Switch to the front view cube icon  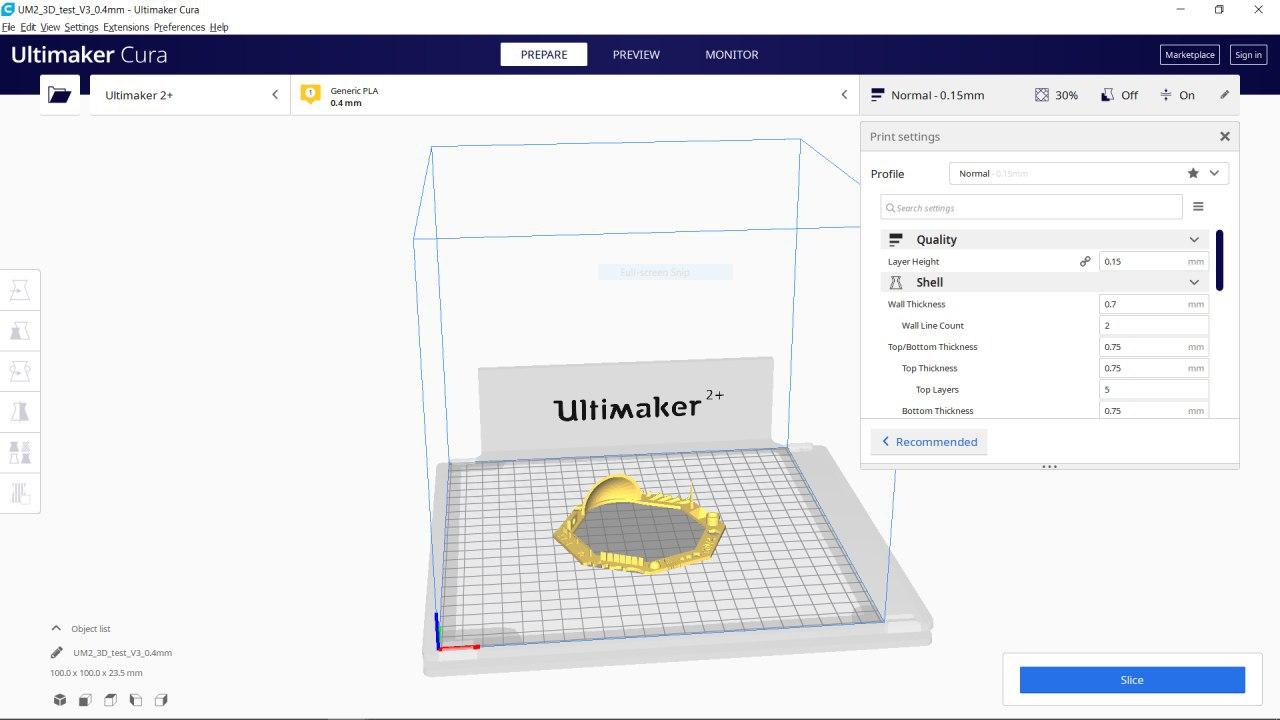click(x=85, y=700)
